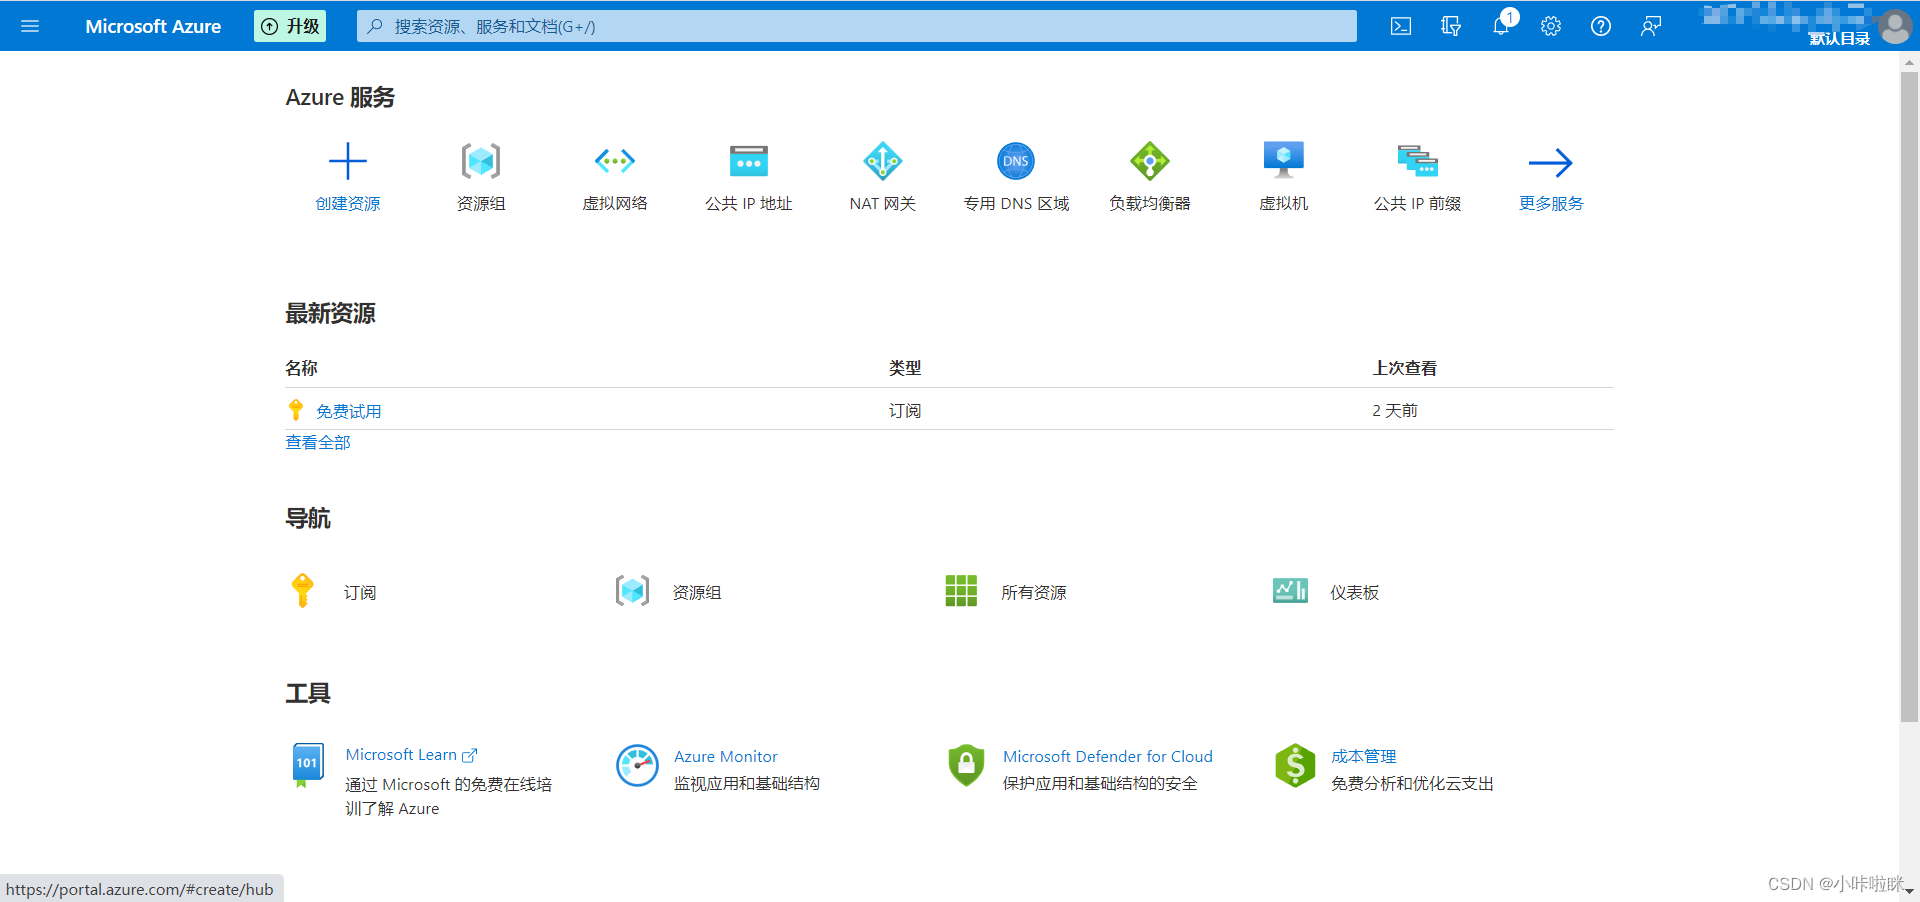The width and height of the screenshot is (1920, 902).
Task: Open the 虚拟机 service icon
Action: 1284,160
